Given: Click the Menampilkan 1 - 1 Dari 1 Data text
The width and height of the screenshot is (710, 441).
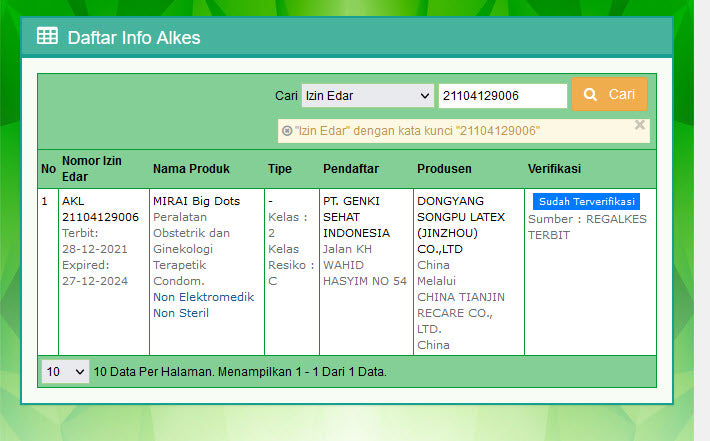Looking at the screenshot, I should (x=302, y=372).
